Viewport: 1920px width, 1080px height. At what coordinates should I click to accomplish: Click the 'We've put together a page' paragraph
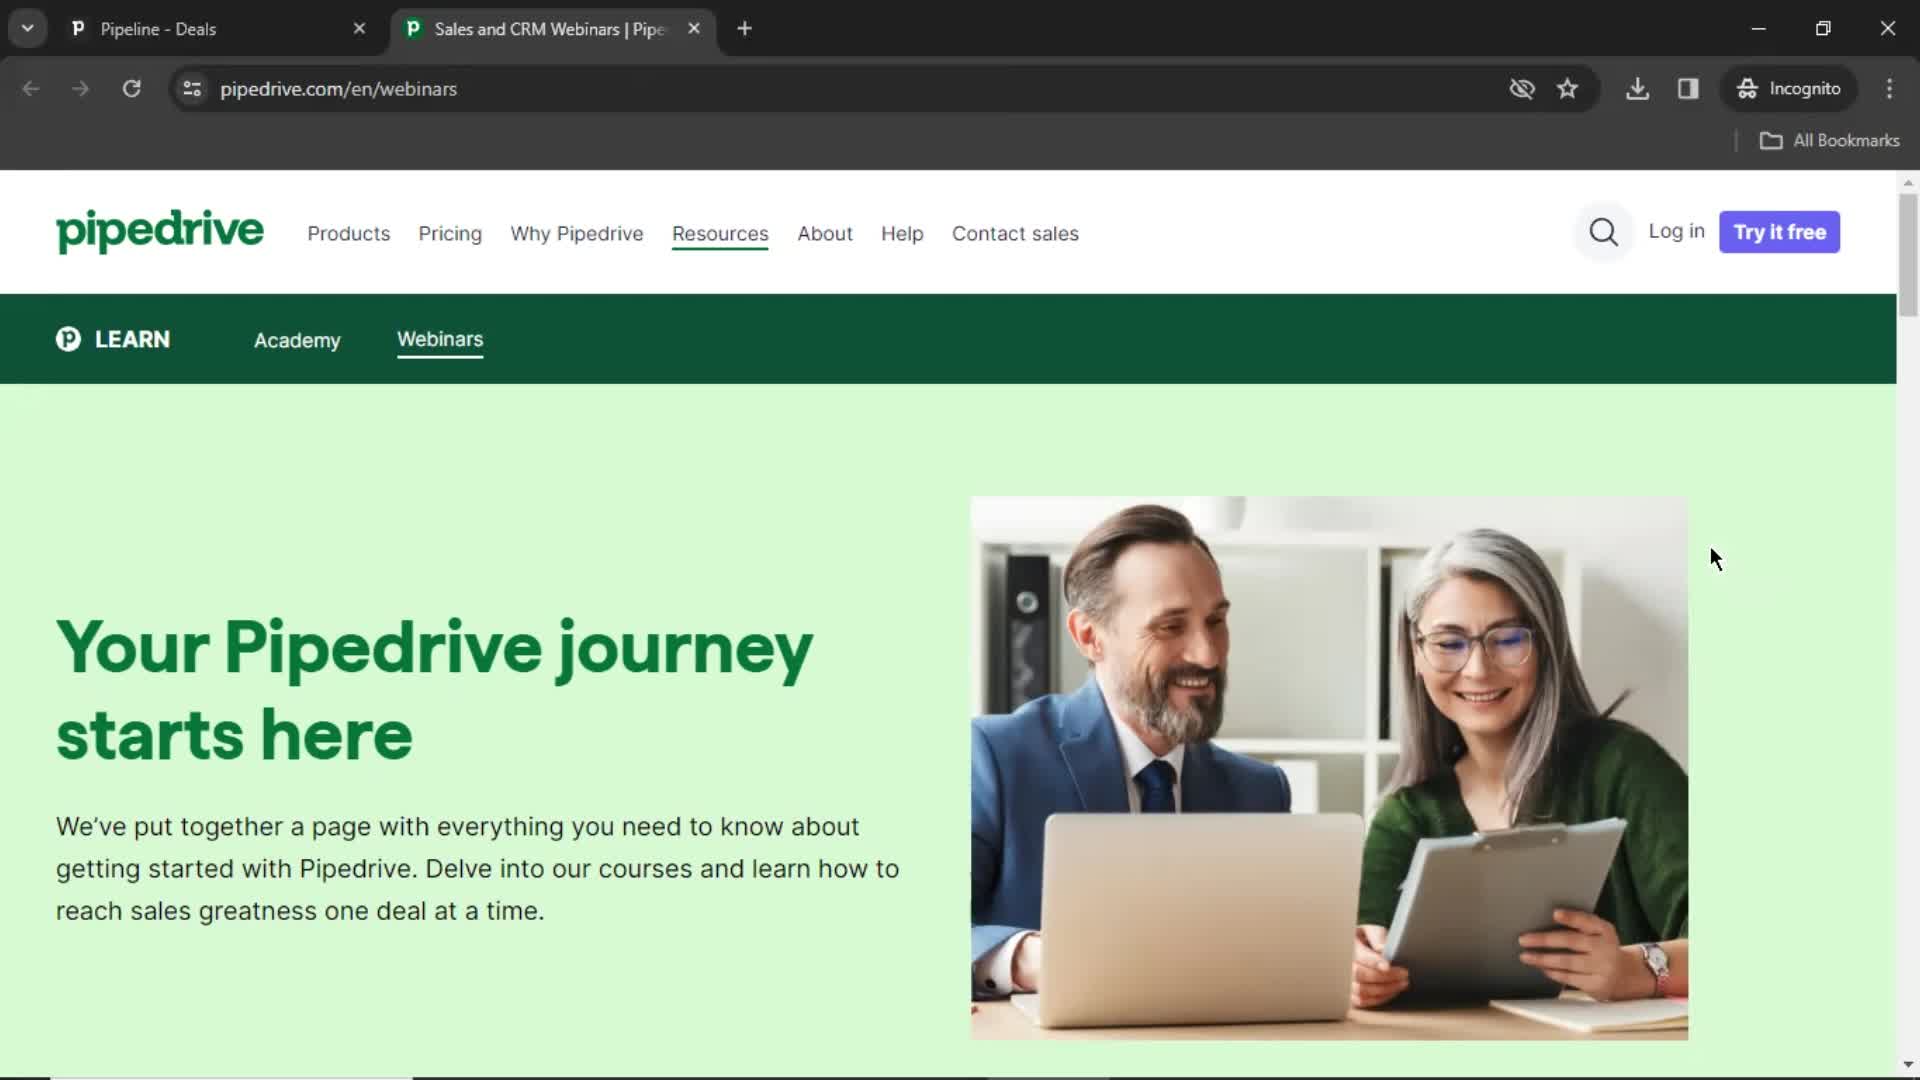click(478, 869)
